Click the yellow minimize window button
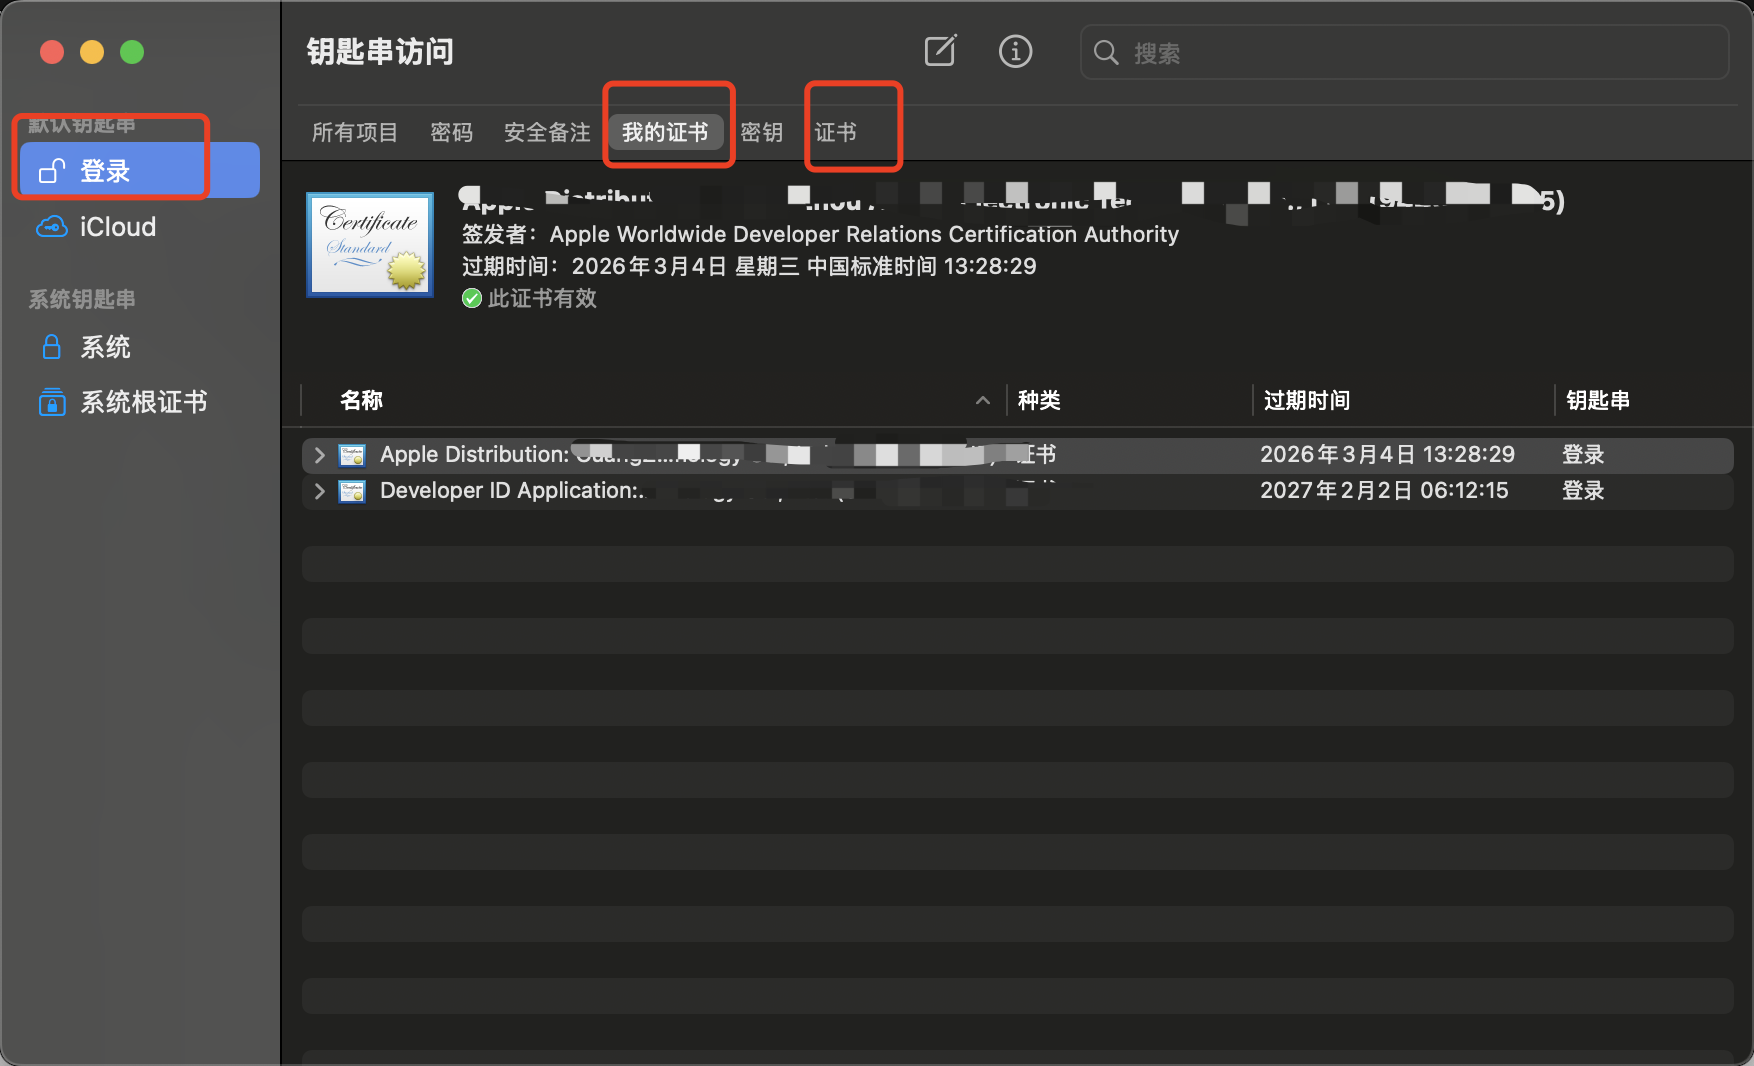The height and width of the screenshot is (1066, 1754). (x=92, y=52)
